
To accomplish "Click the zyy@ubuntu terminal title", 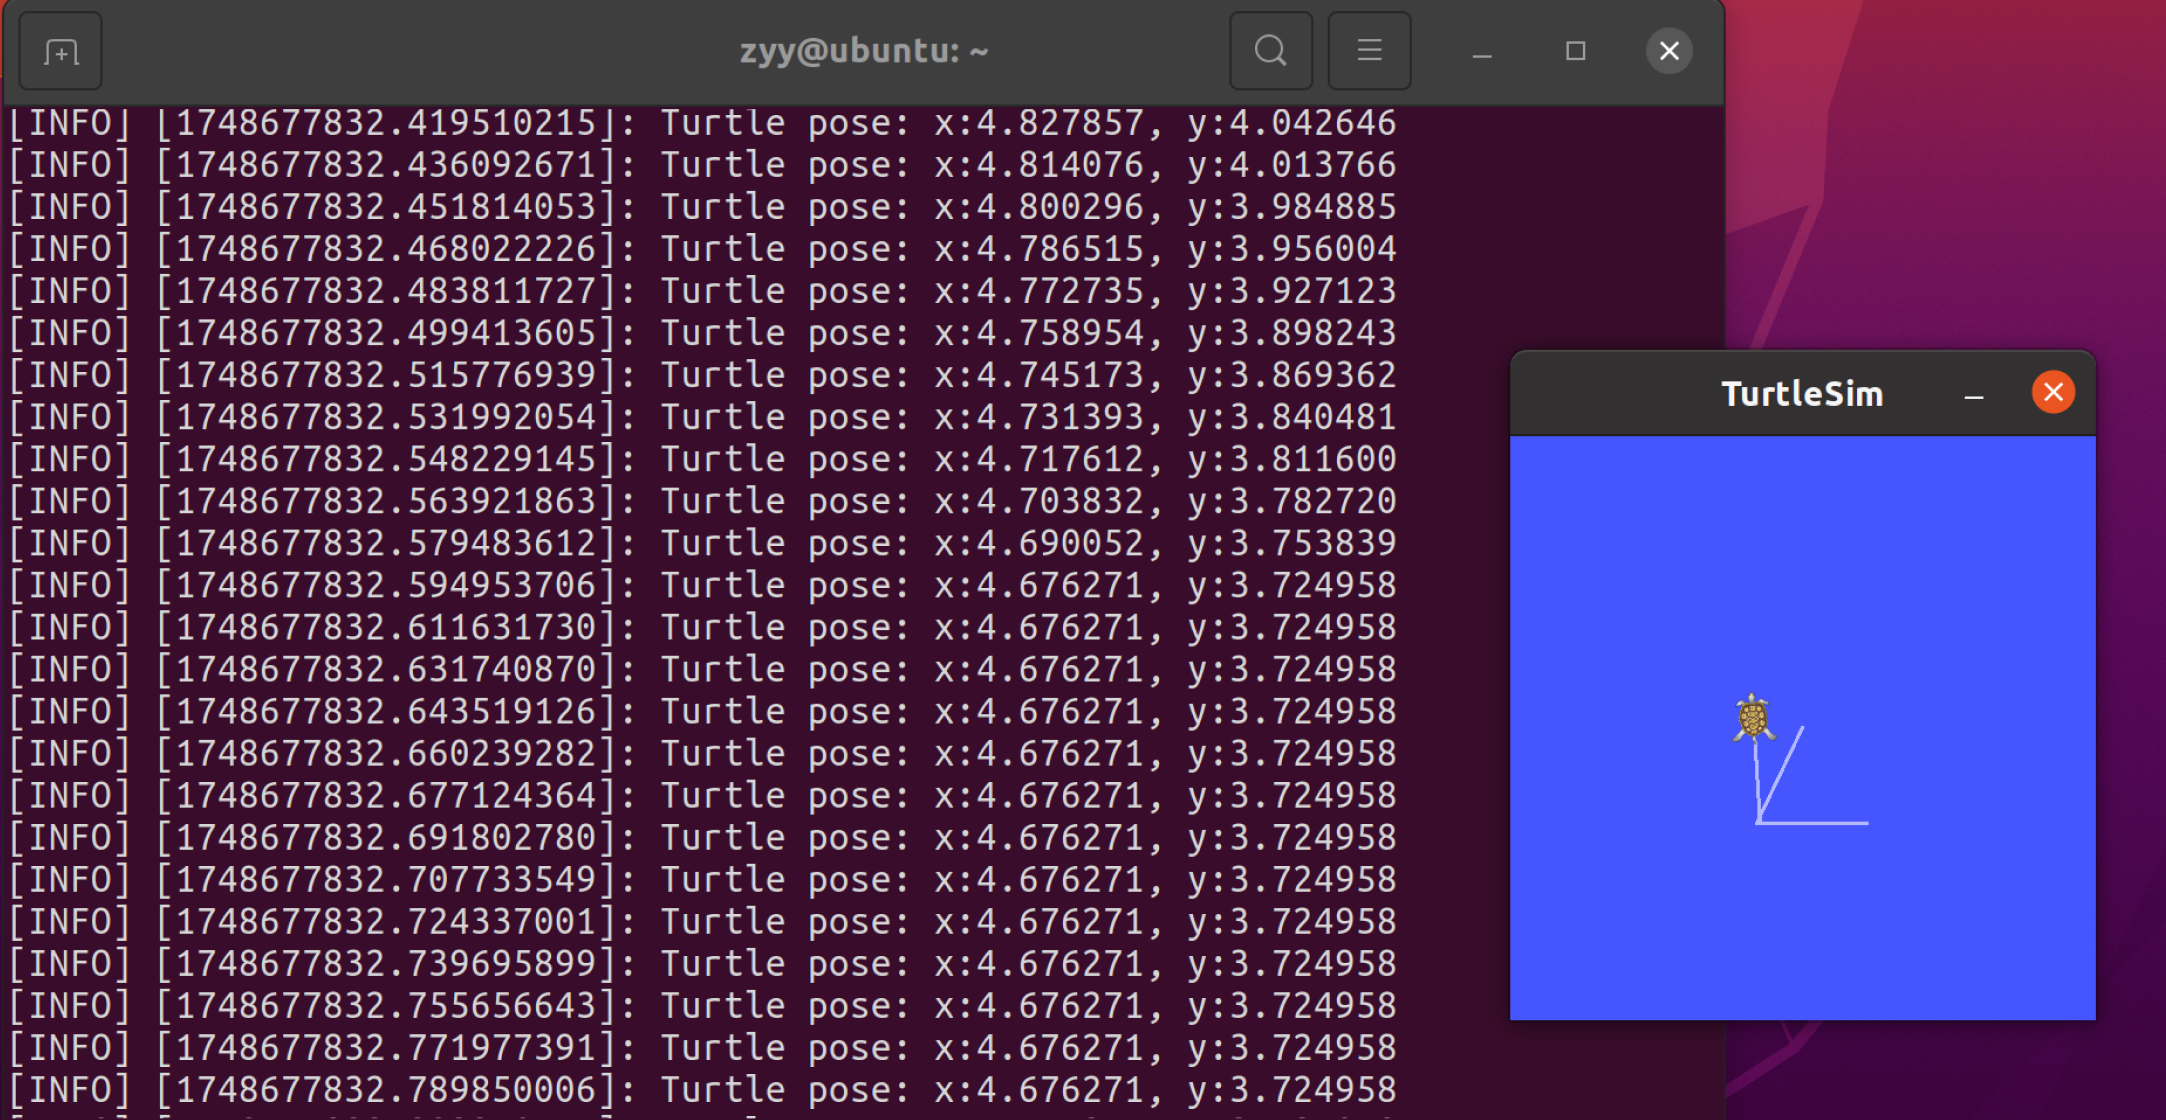I will click(x=864, y=51).
